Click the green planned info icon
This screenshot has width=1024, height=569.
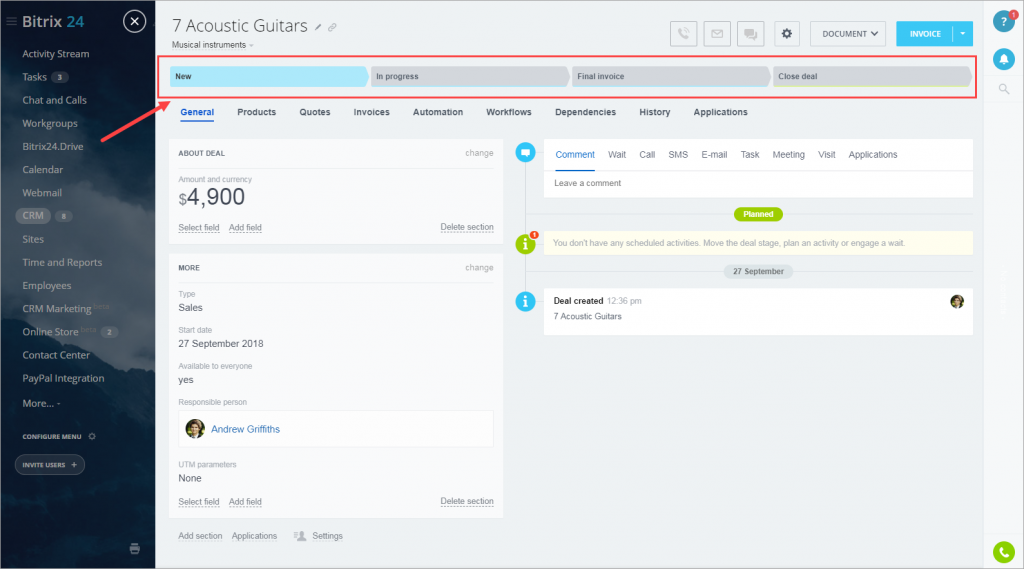click(x=525, y=244)
